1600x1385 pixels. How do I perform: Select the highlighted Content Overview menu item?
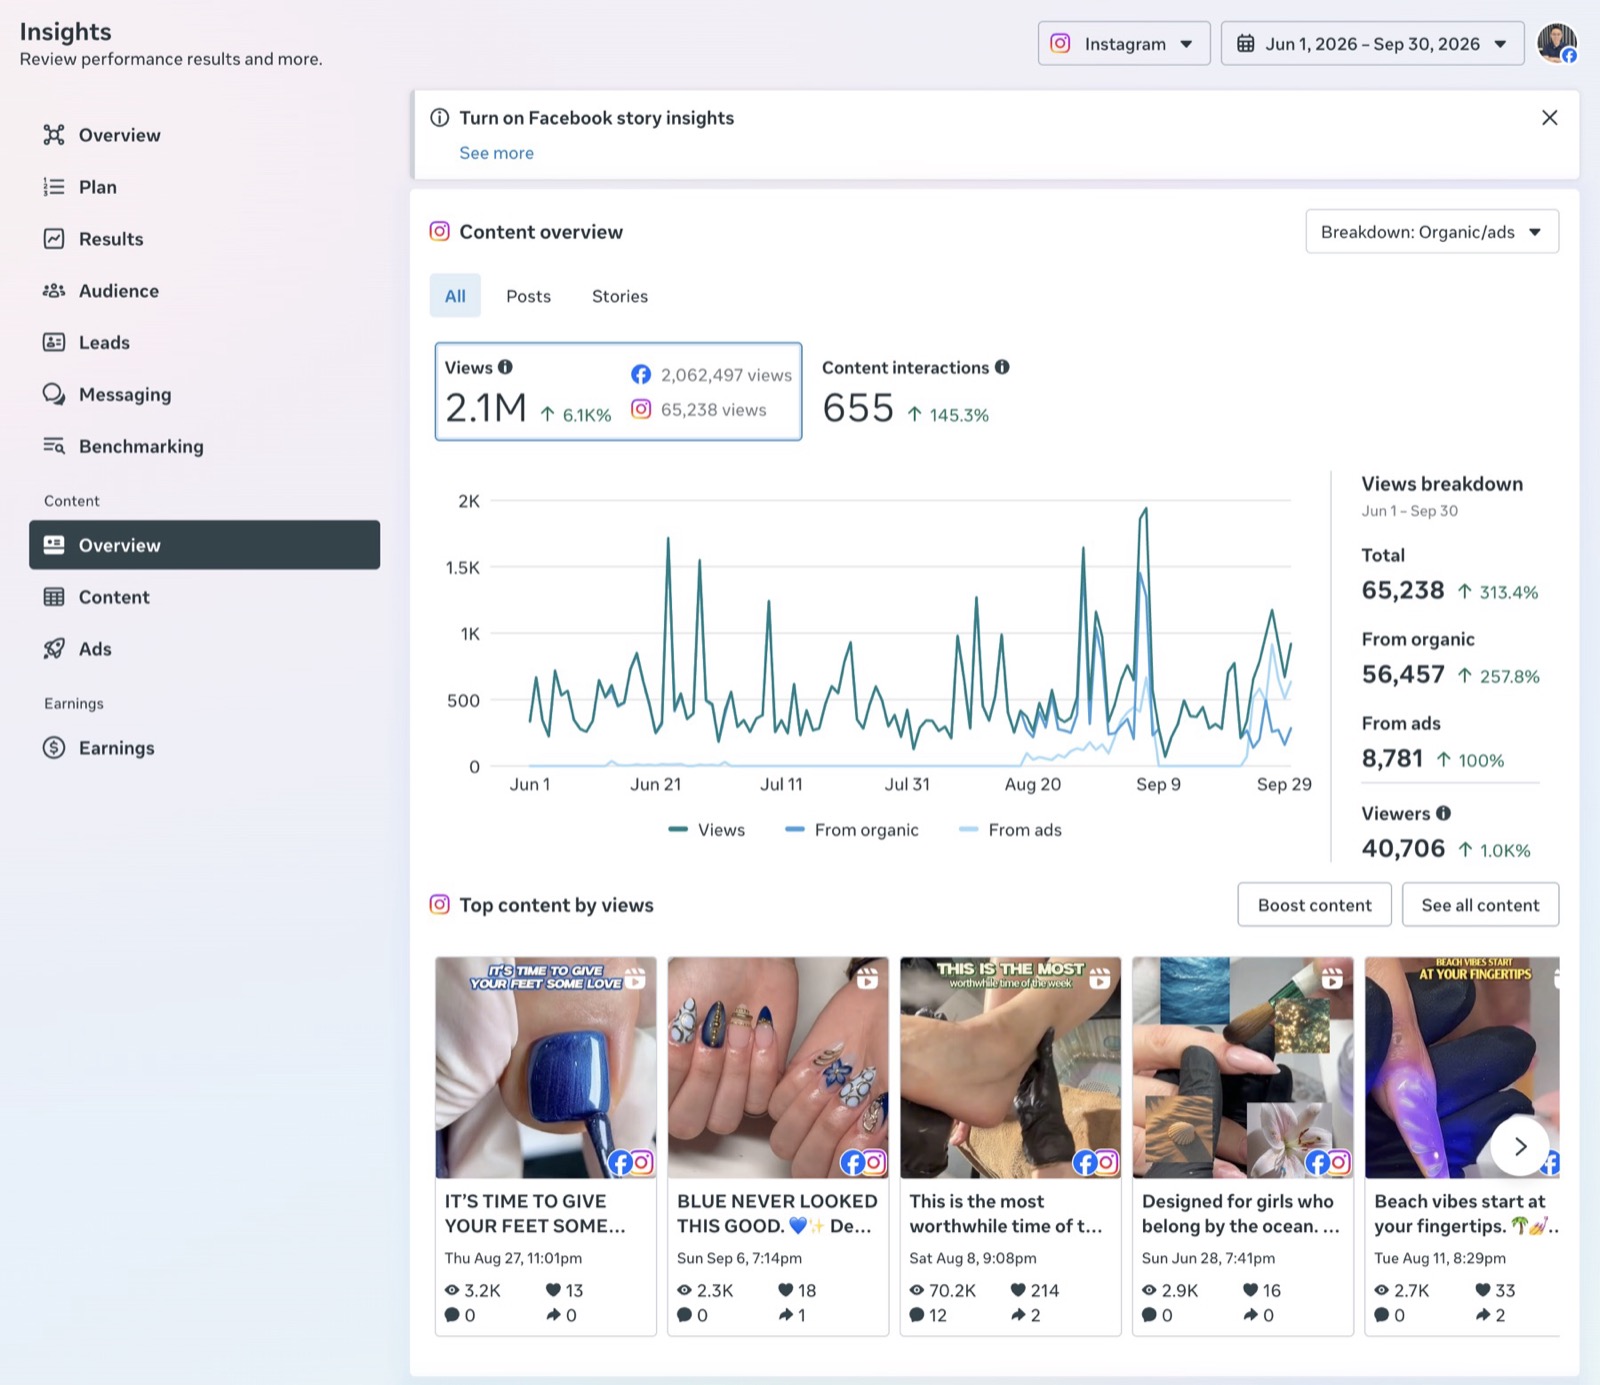point(204,545)
